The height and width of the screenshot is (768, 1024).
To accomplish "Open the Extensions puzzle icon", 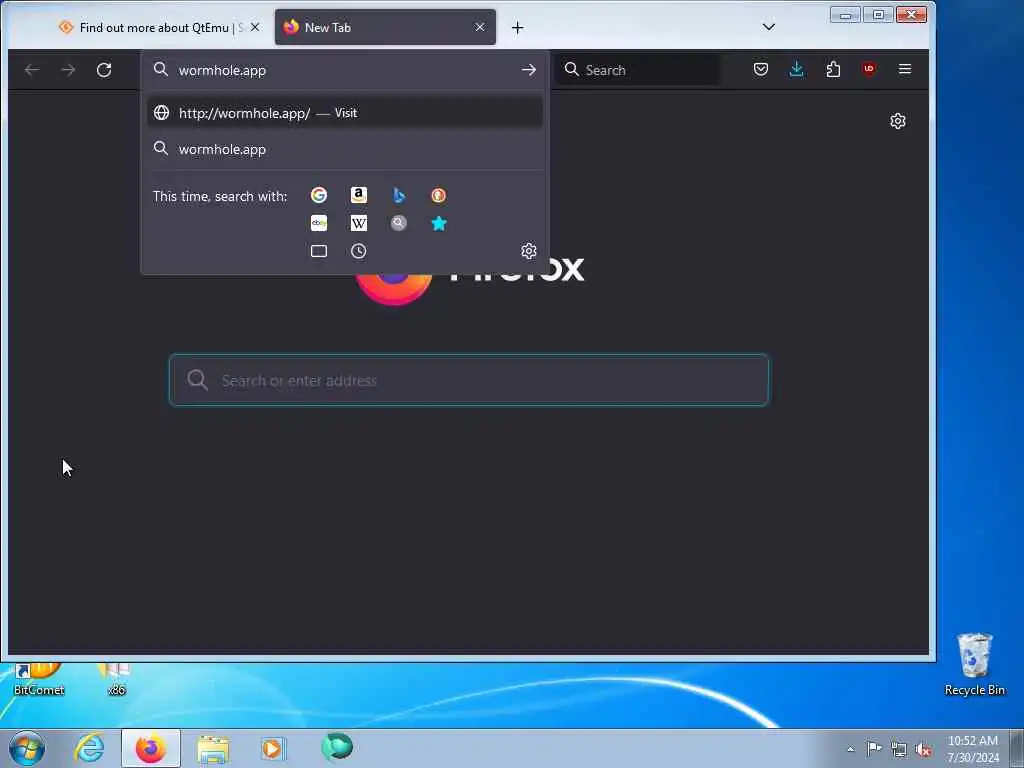I will [x=833, y=69].
